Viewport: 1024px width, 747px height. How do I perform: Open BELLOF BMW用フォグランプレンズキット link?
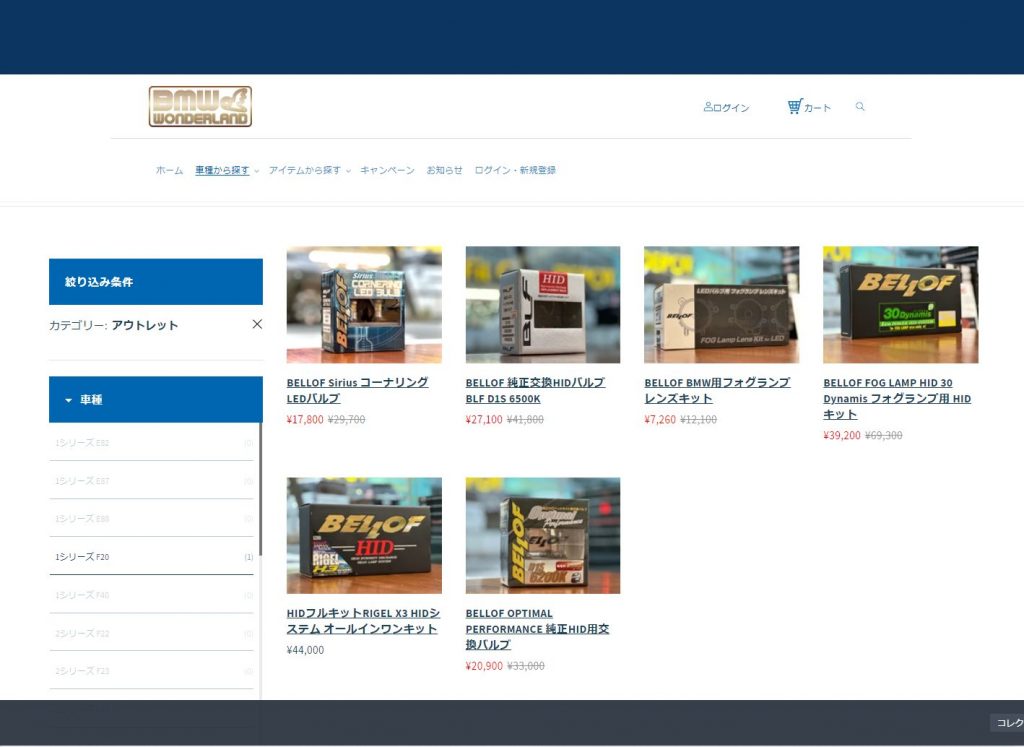click(717, 390)
